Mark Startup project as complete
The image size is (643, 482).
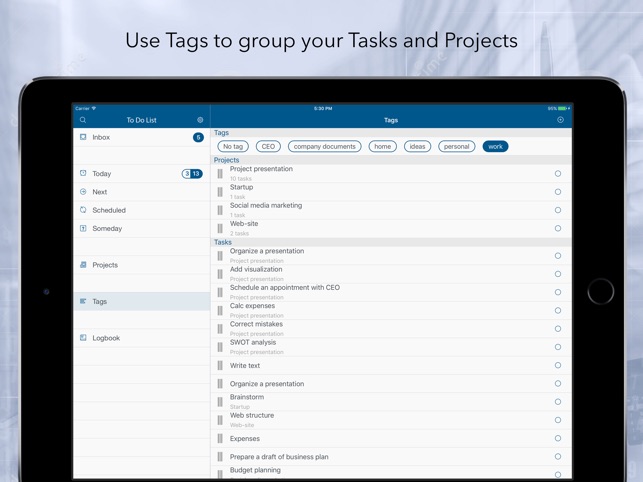coord(558,192)
